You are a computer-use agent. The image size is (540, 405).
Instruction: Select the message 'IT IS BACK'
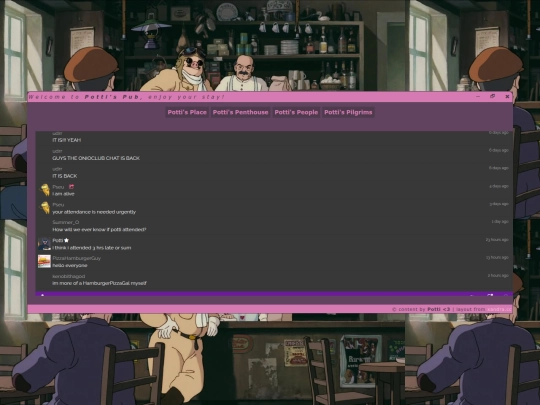(x=65, y=176)
